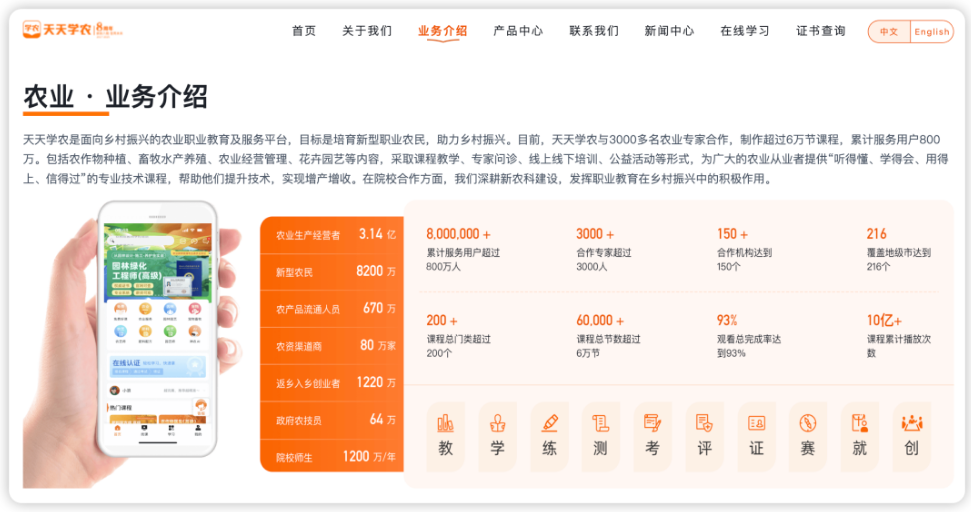Screen dimensions: 971x512
Task: Switch language to English
Action: [931, 32]
